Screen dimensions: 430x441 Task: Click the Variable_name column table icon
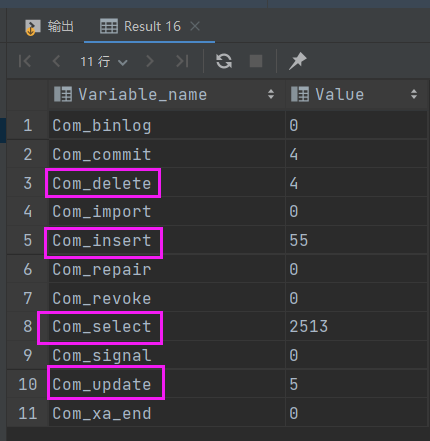coord(63,94)
